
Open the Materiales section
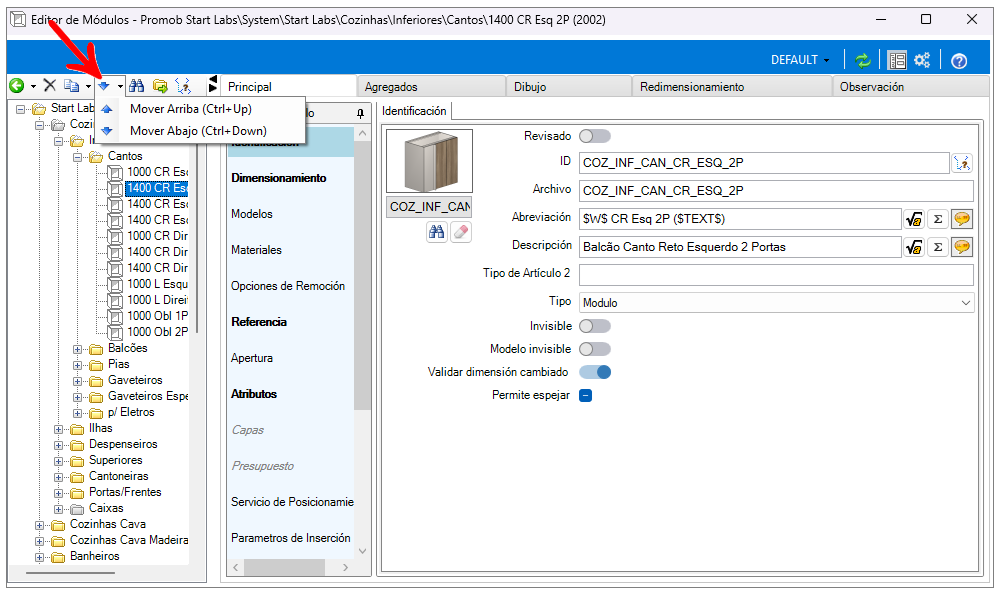[x=257, y=250]
